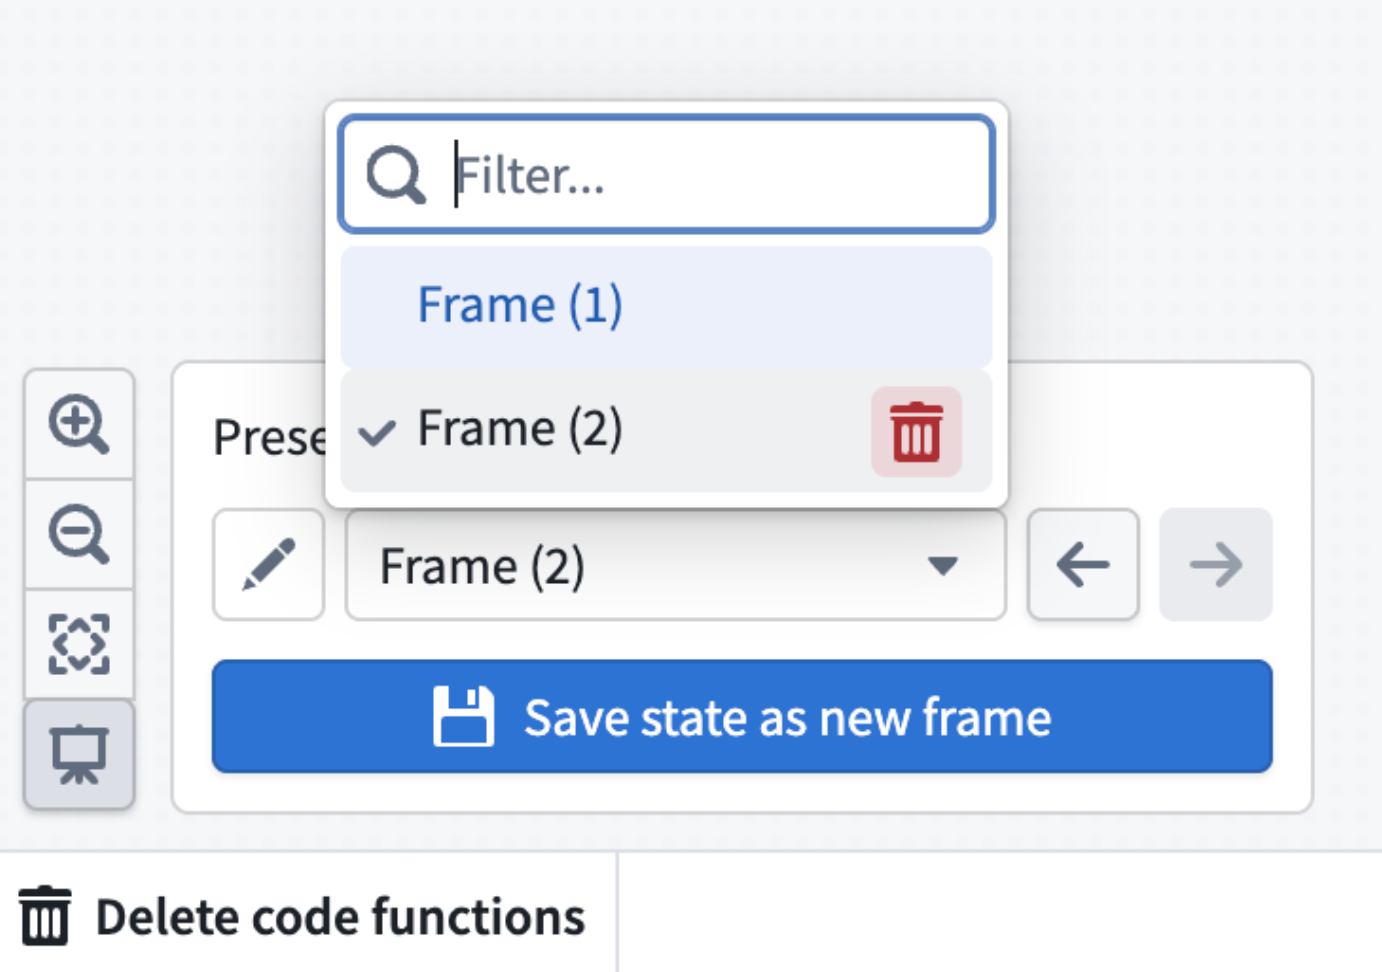Click the trash icon next to Frame (2)
The image size is (1382, 972).
917,432
